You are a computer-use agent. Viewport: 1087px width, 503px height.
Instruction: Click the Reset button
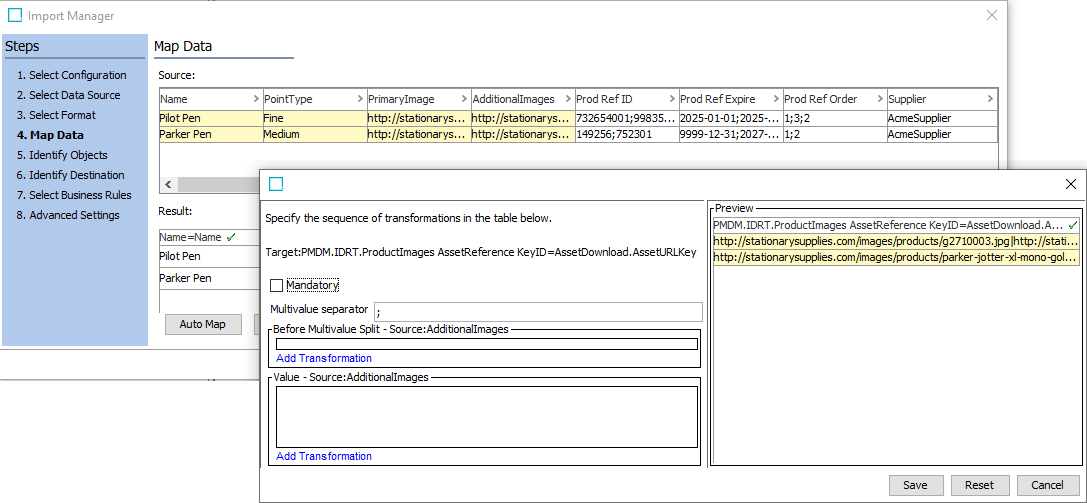coord(979,485)
